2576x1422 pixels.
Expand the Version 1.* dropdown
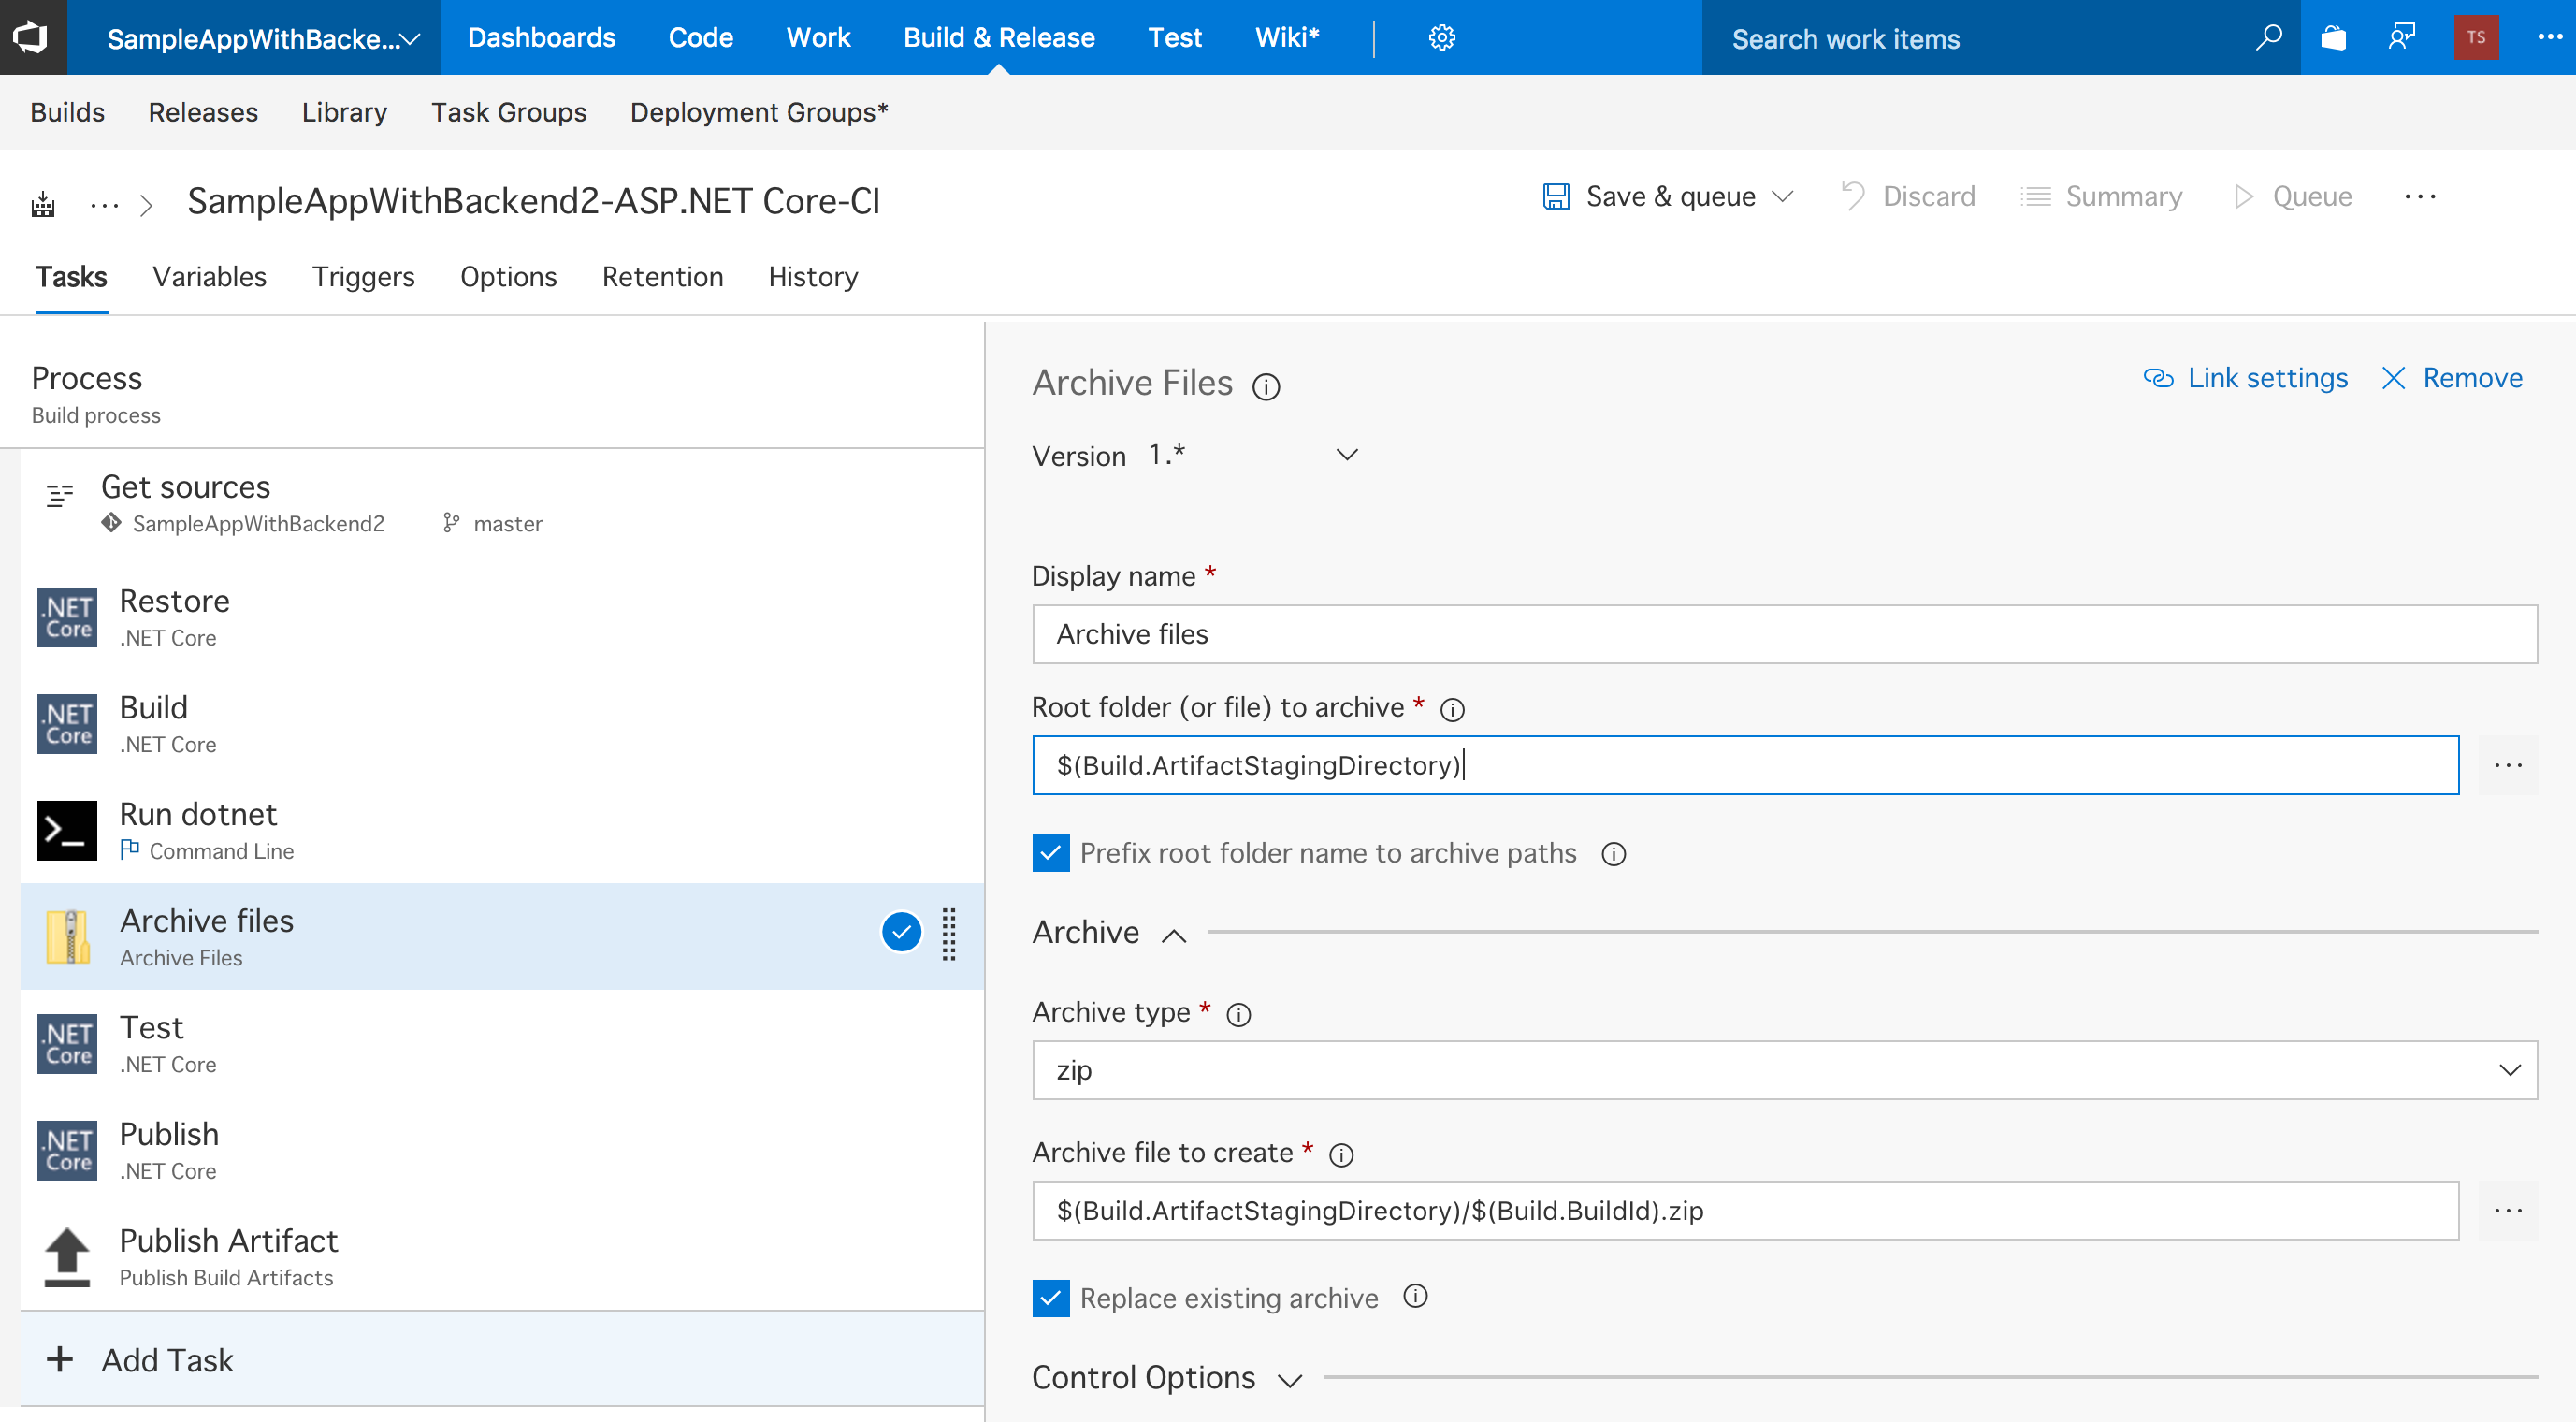tap(1346, 456)
